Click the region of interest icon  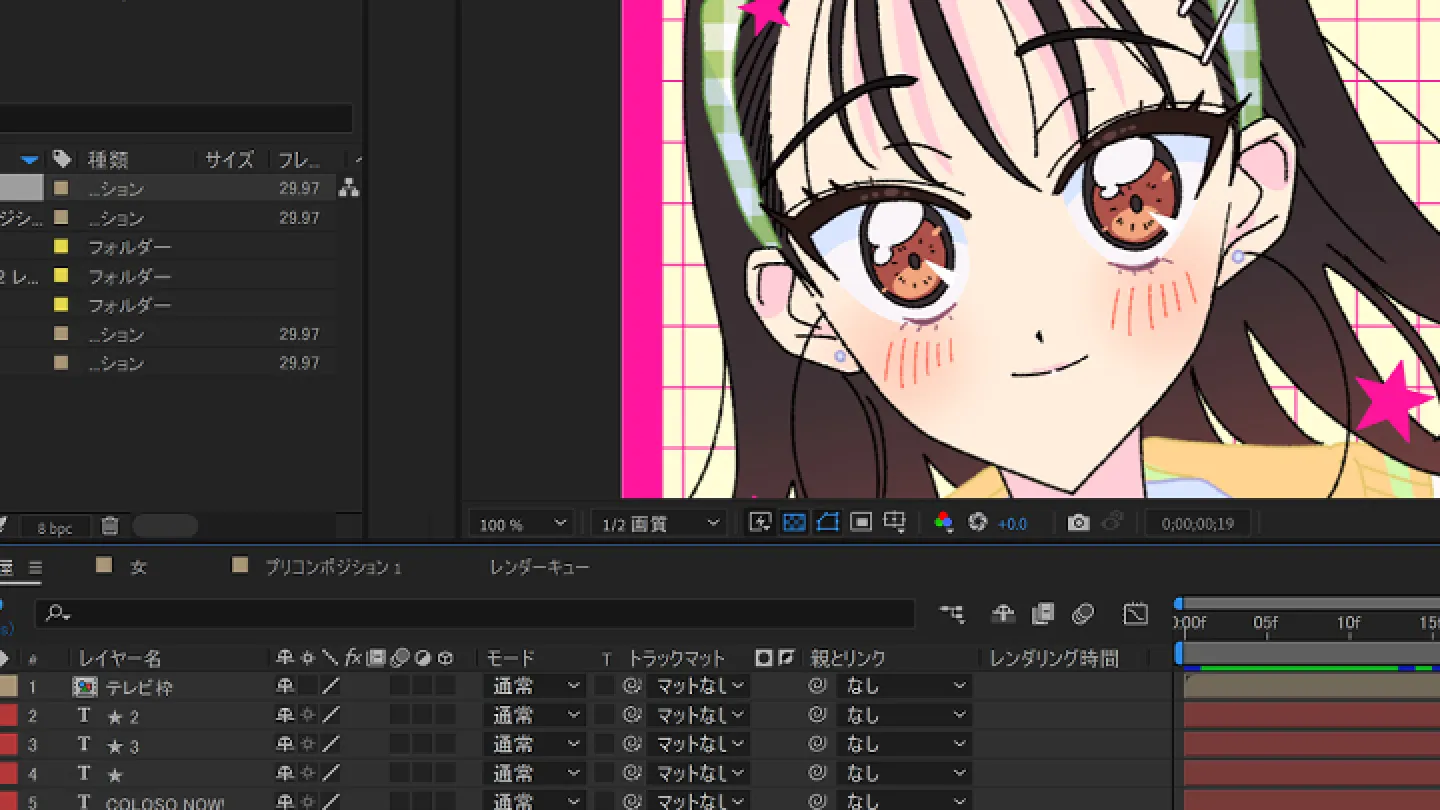tap(861, 522)
